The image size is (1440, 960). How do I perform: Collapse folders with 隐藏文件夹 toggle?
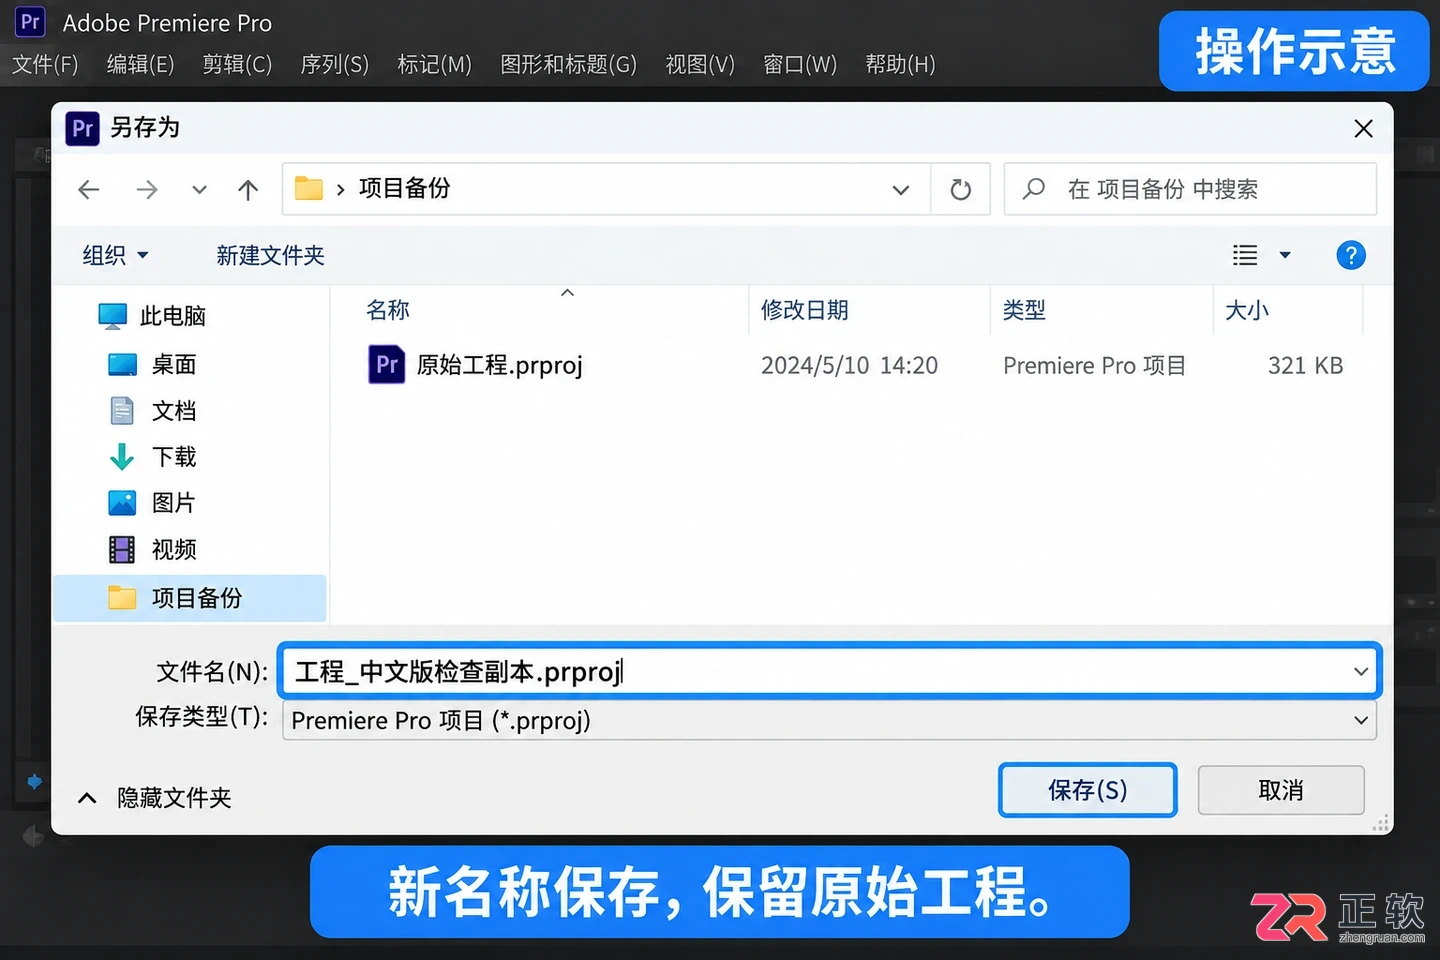click(x=155, y=797)
